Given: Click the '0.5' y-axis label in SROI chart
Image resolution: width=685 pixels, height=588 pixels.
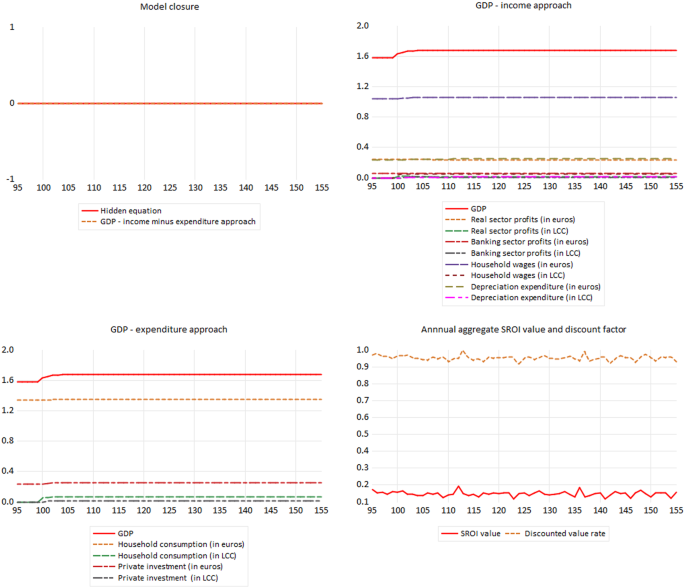Looking at the screenshot, I should (363, 434).
